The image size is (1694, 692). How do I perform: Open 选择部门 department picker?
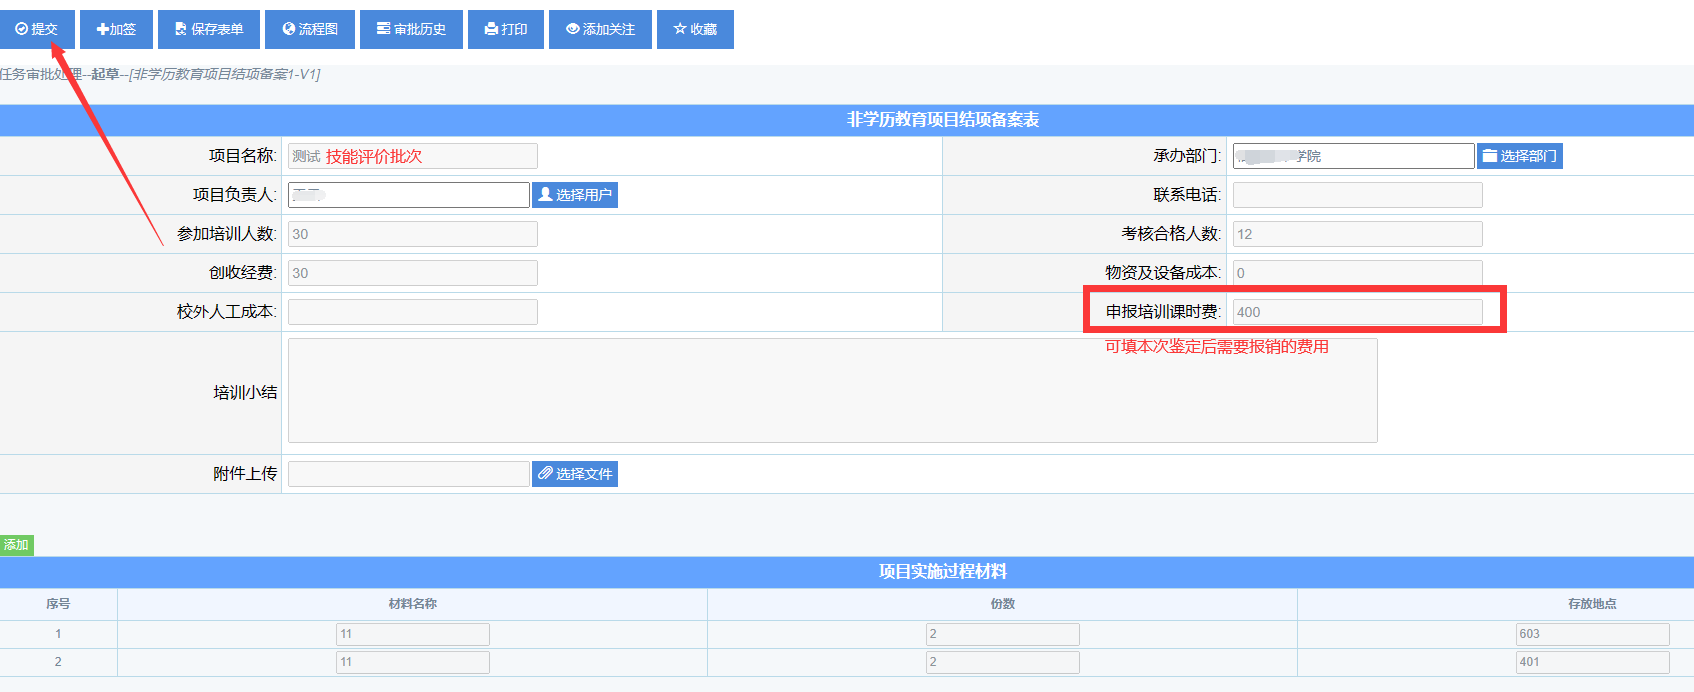tap(1519, 156)
